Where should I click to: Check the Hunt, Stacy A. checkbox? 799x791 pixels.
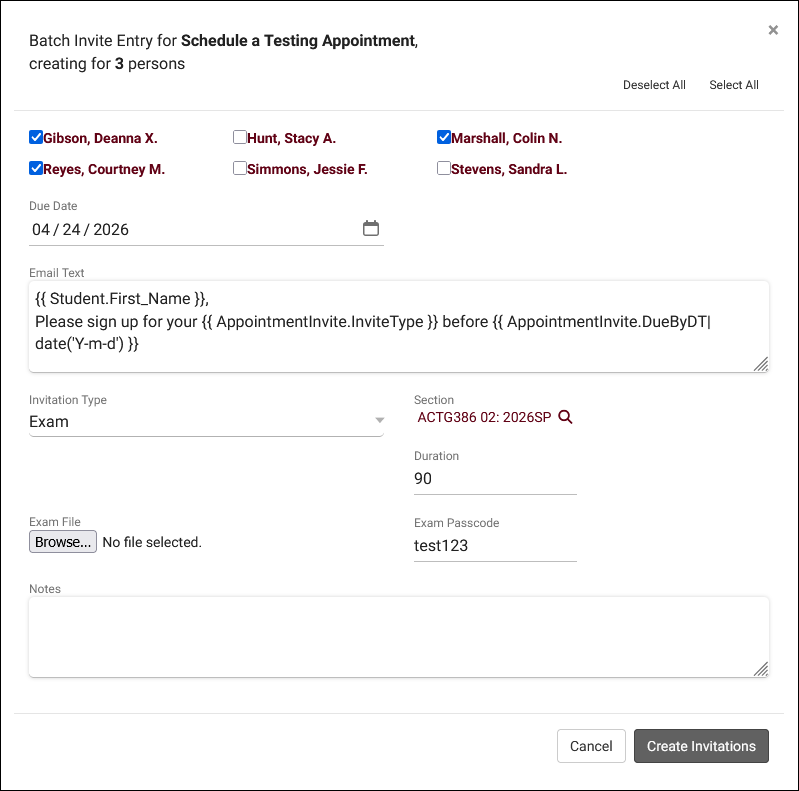pyautogui.click(x=240, y=138)
